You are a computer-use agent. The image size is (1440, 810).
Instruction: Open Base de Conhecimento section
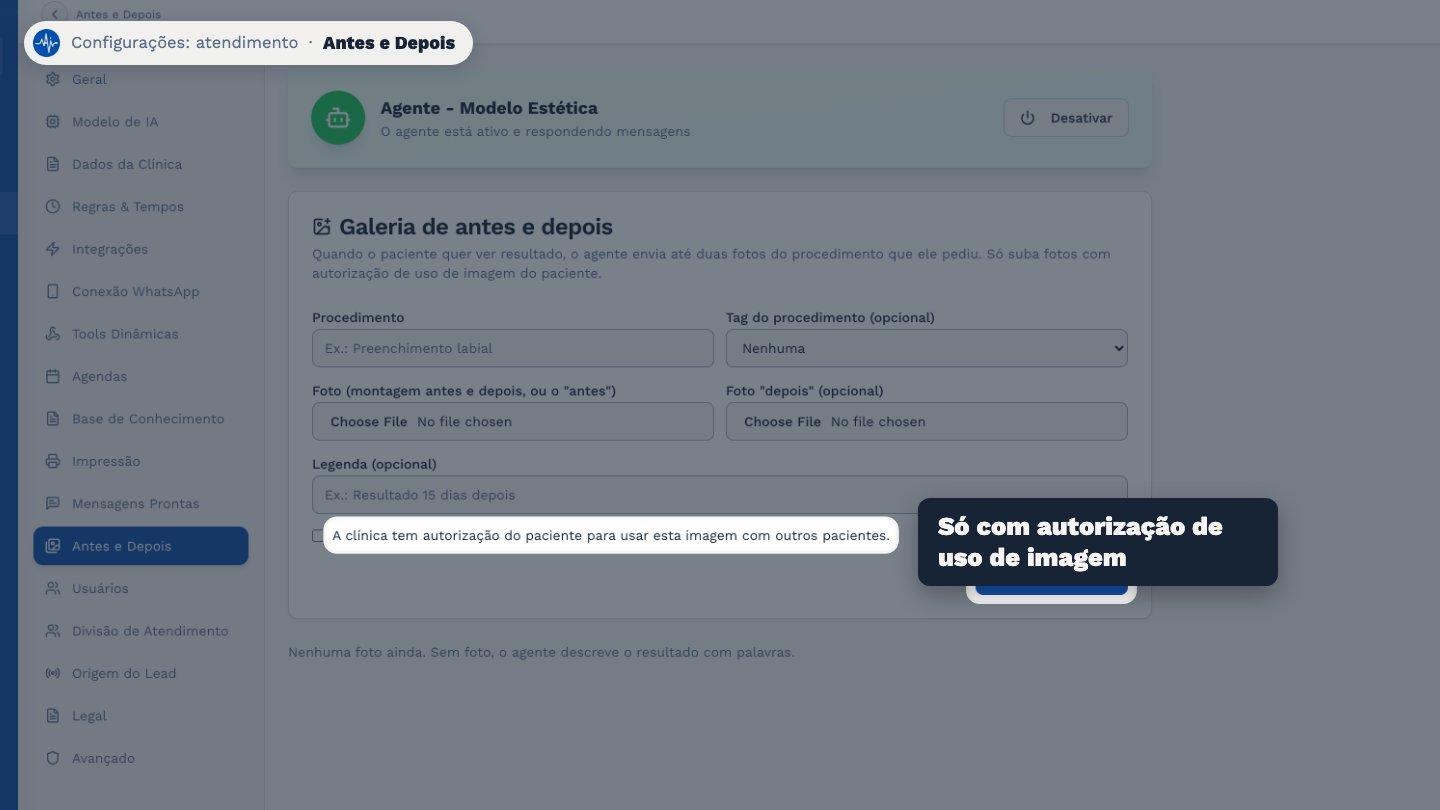(141, 419)
